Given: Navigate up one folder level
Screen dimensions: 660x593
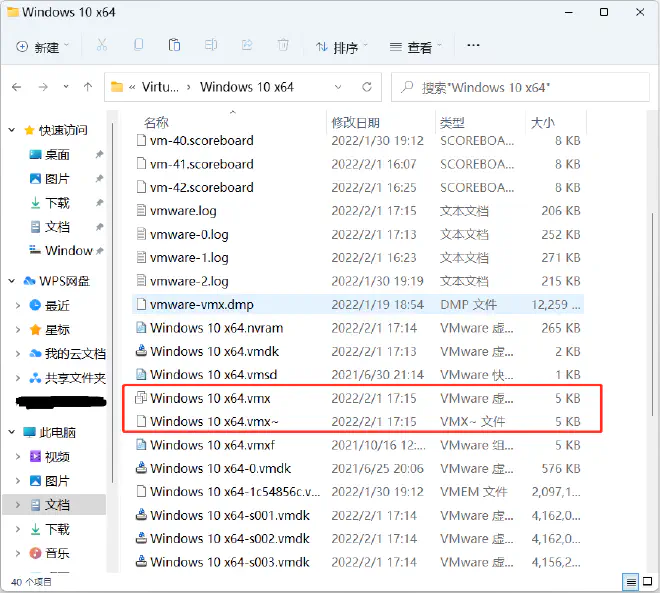Looking at the screenshot, I should pyautogui.click(x=90, y=87).
